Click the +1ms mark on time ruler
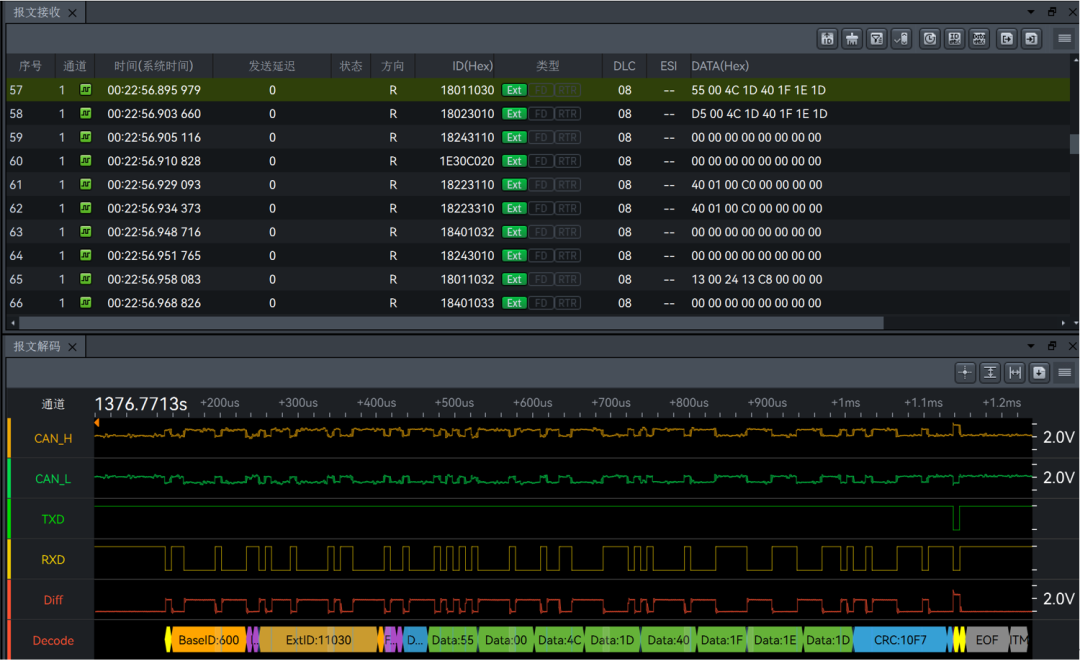 click(x=845, y=403)
